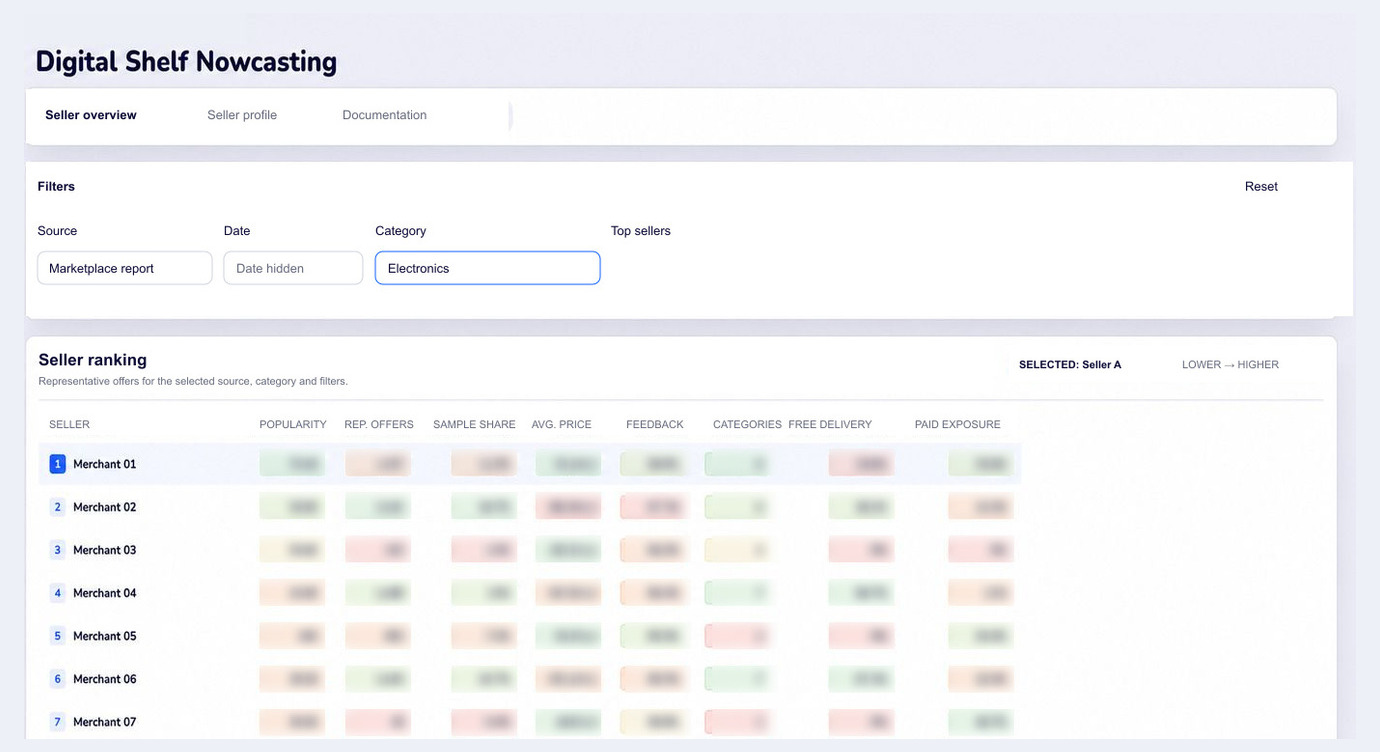Sort by the PAID EXPOSURE column header
The height and width of the screenshot is (752, 1380).
[957, 424]
